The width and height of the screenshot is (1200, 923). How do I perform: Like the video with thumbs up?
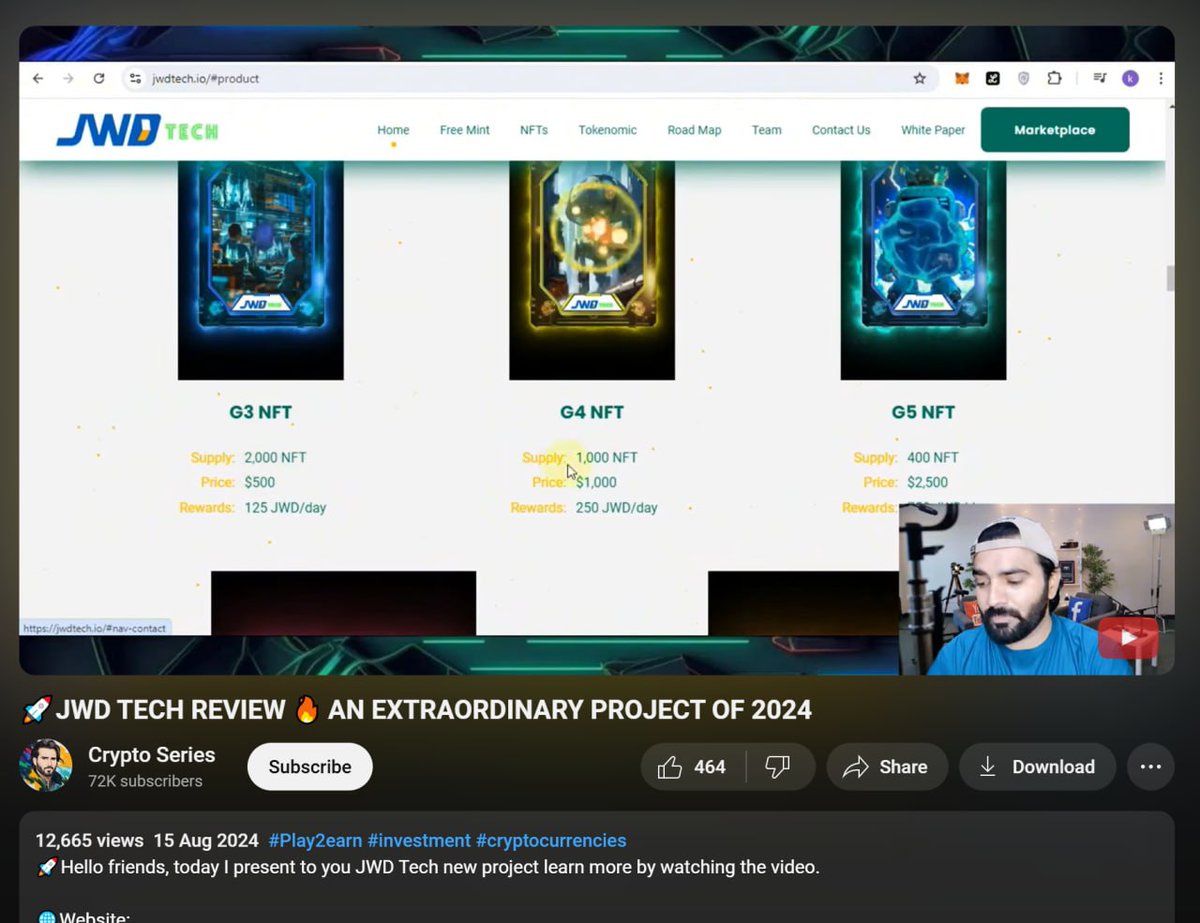(692, 767)
